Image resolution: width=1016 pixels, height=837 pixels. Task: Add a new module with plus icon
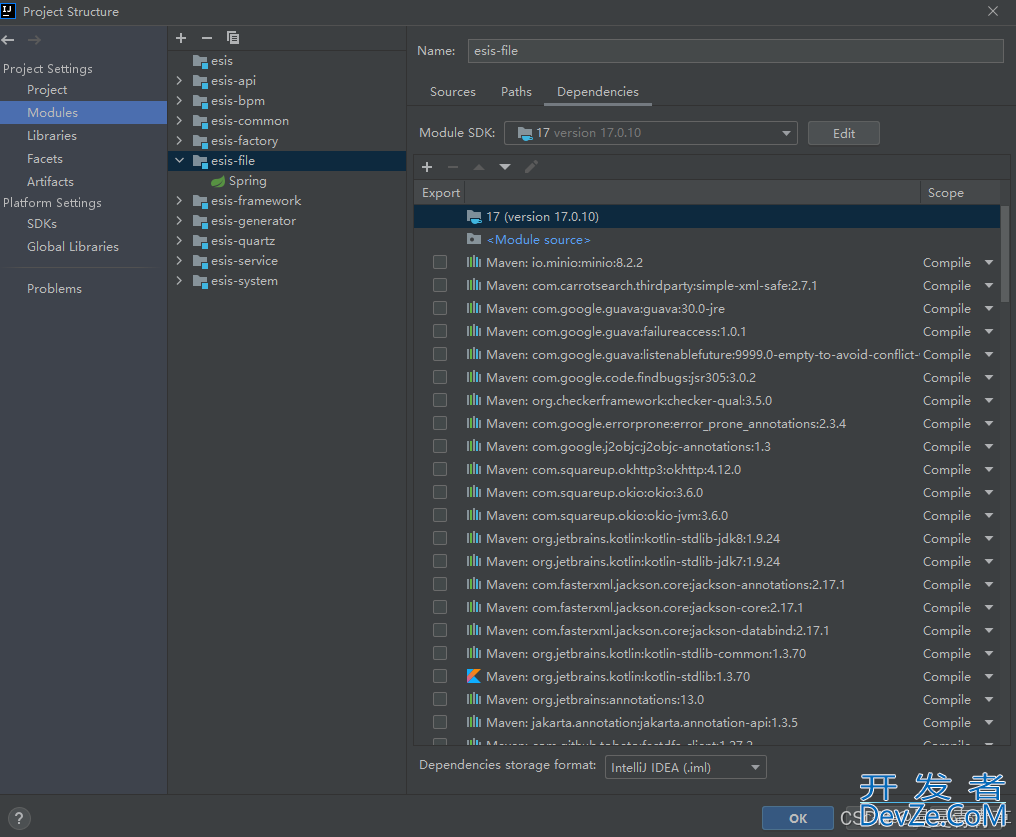point(181,38)
